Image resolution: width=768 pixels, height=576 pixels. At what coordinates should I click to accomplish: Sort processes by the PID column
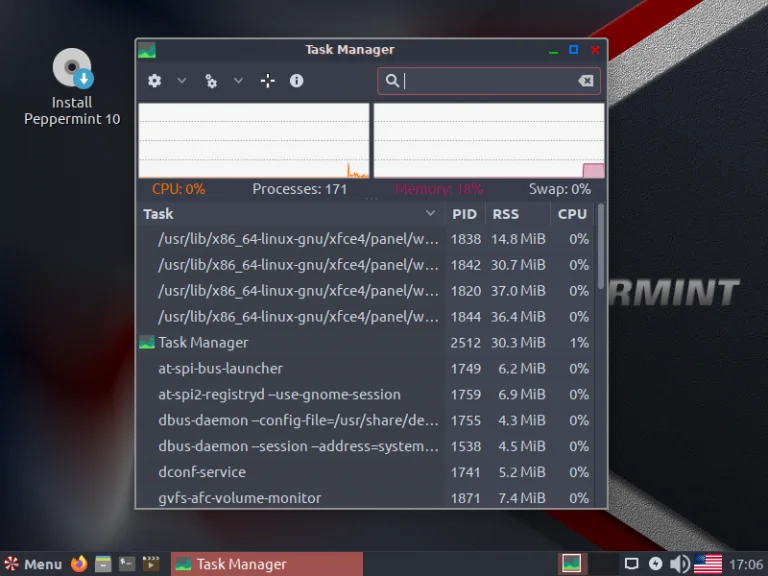[x=464, y=214]
